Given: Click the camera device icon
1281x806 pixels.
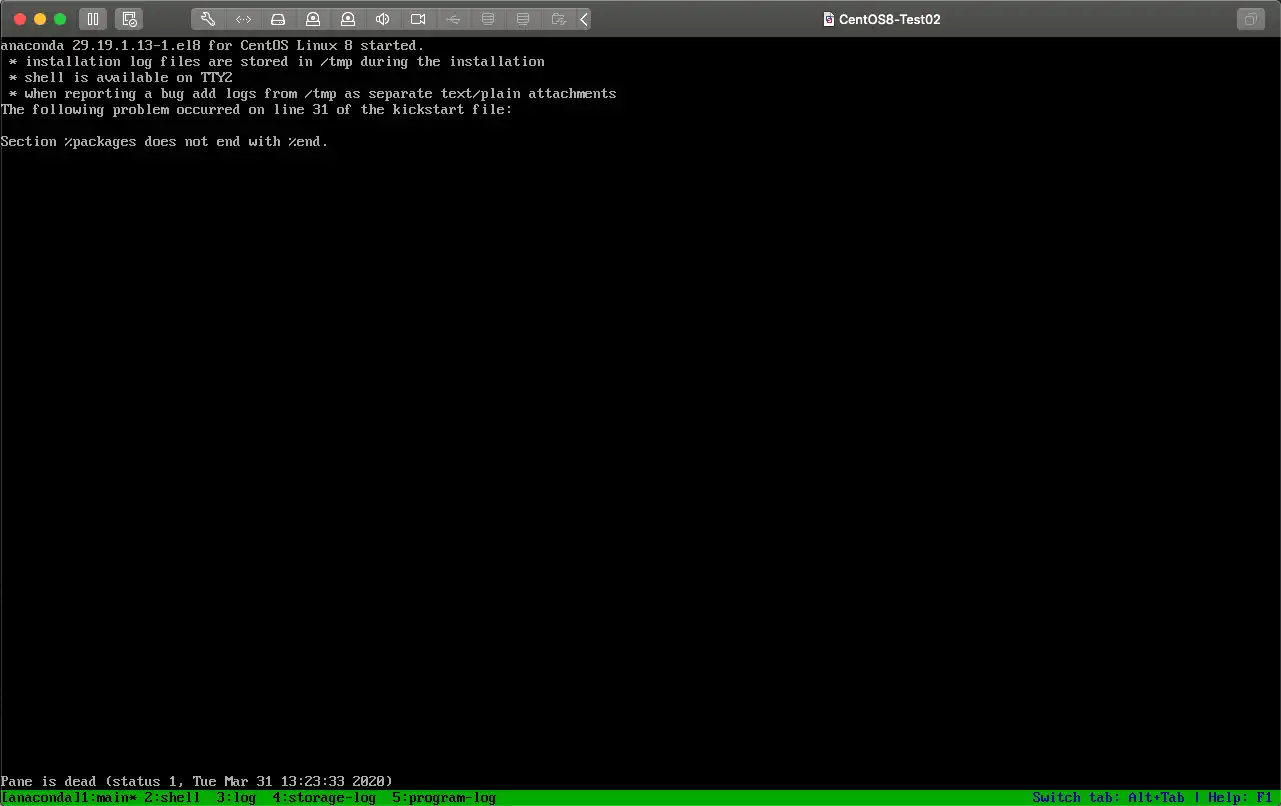Looking at the screenshot, I should tap(418, 19).
